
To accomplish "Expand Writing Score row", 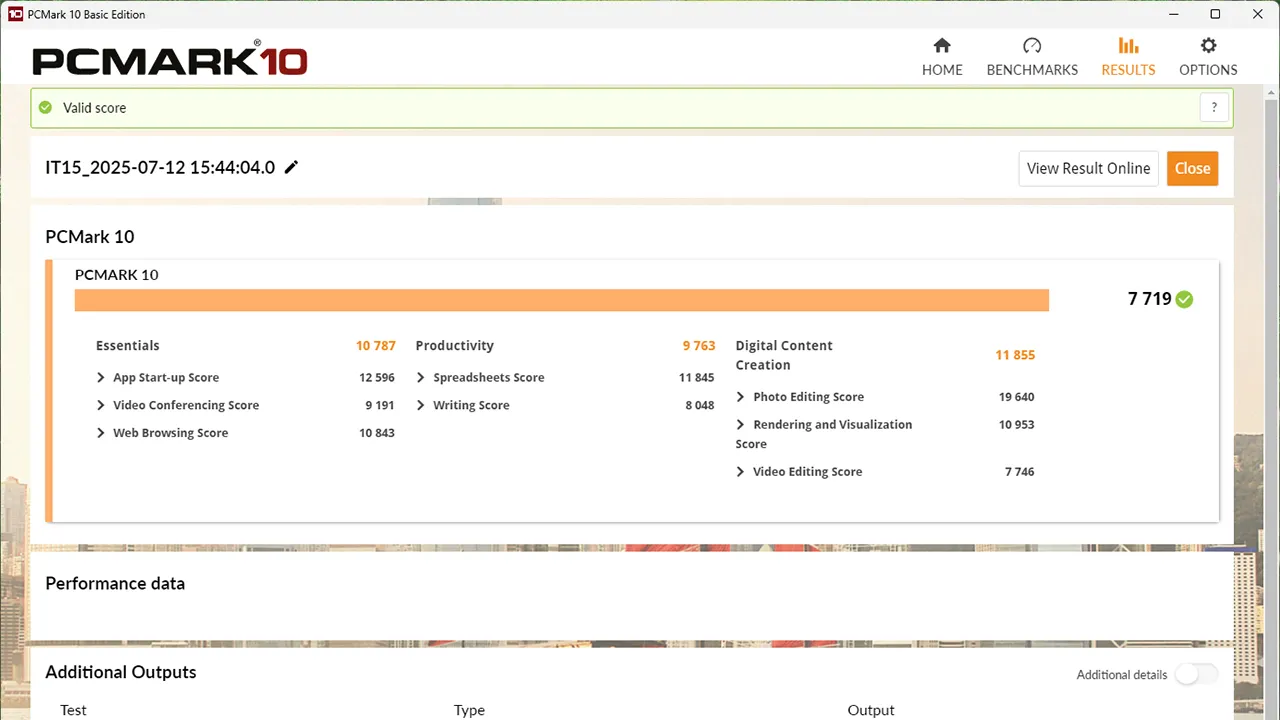I will tap(421, 406).
